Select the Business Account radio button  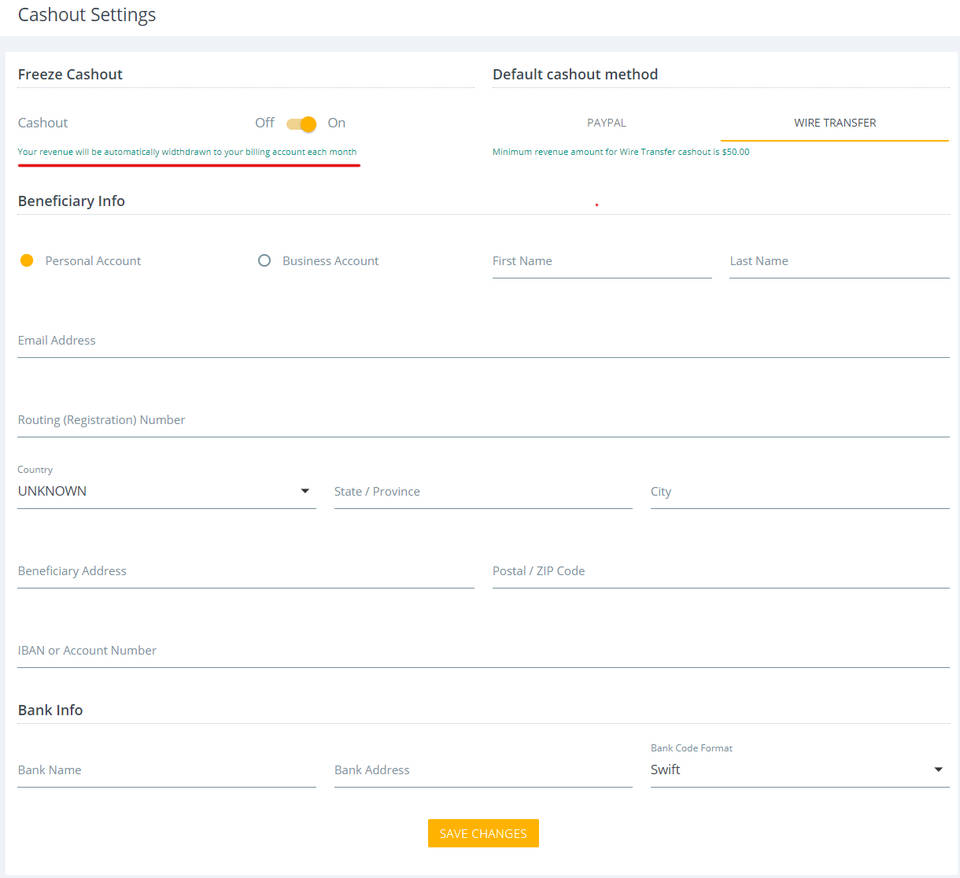pos(264,260)
